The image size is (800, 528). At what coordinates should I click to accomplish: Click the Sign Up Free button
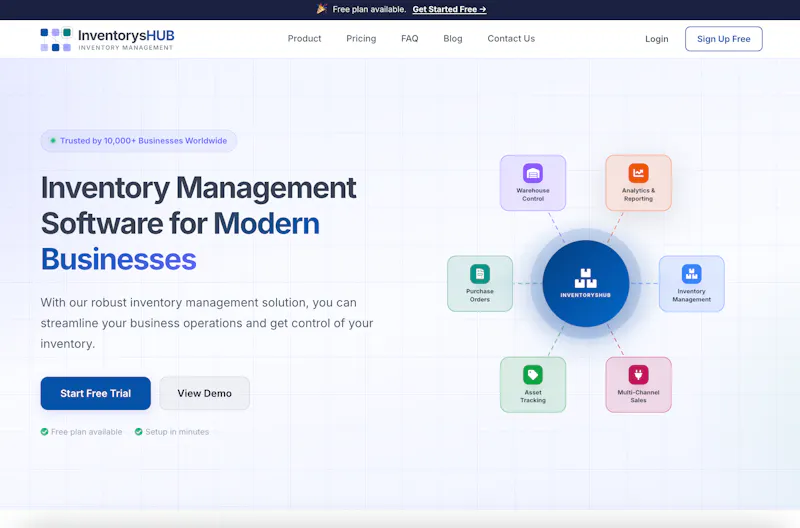pyautogui.click(x=723, y=39)
